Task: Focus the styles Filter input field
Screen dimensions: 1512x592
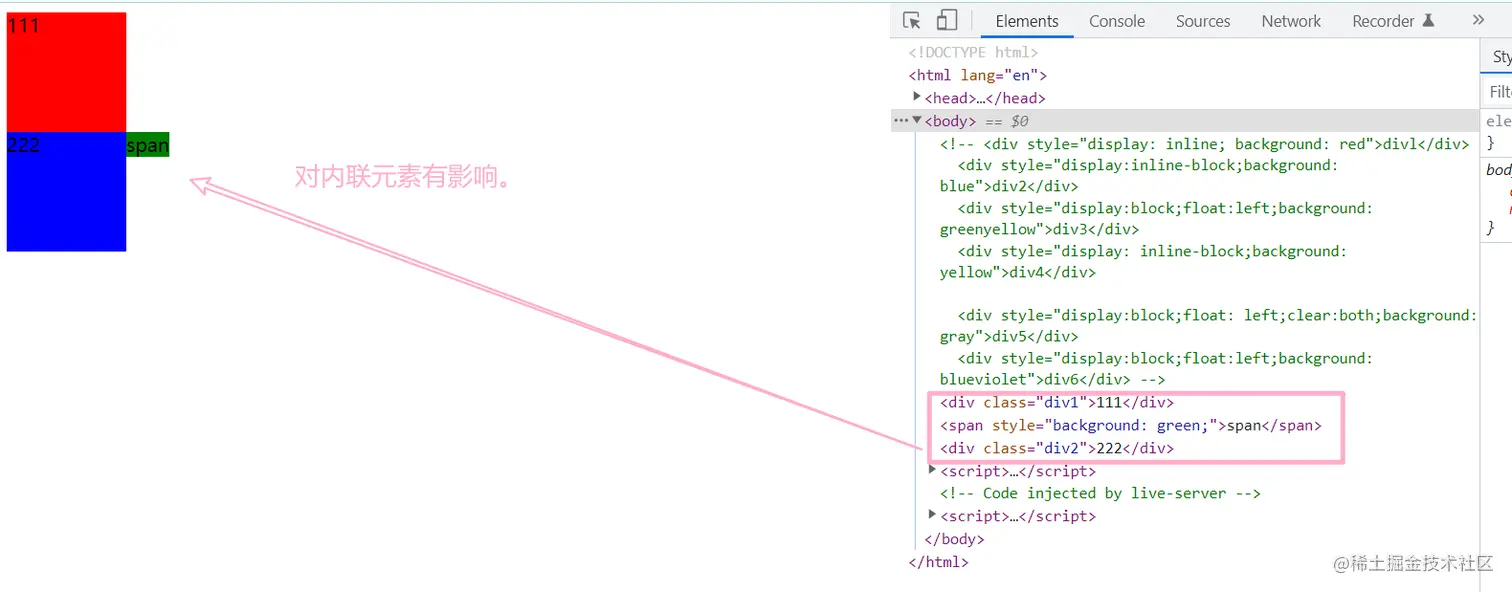Action: tap(1498, 92)
